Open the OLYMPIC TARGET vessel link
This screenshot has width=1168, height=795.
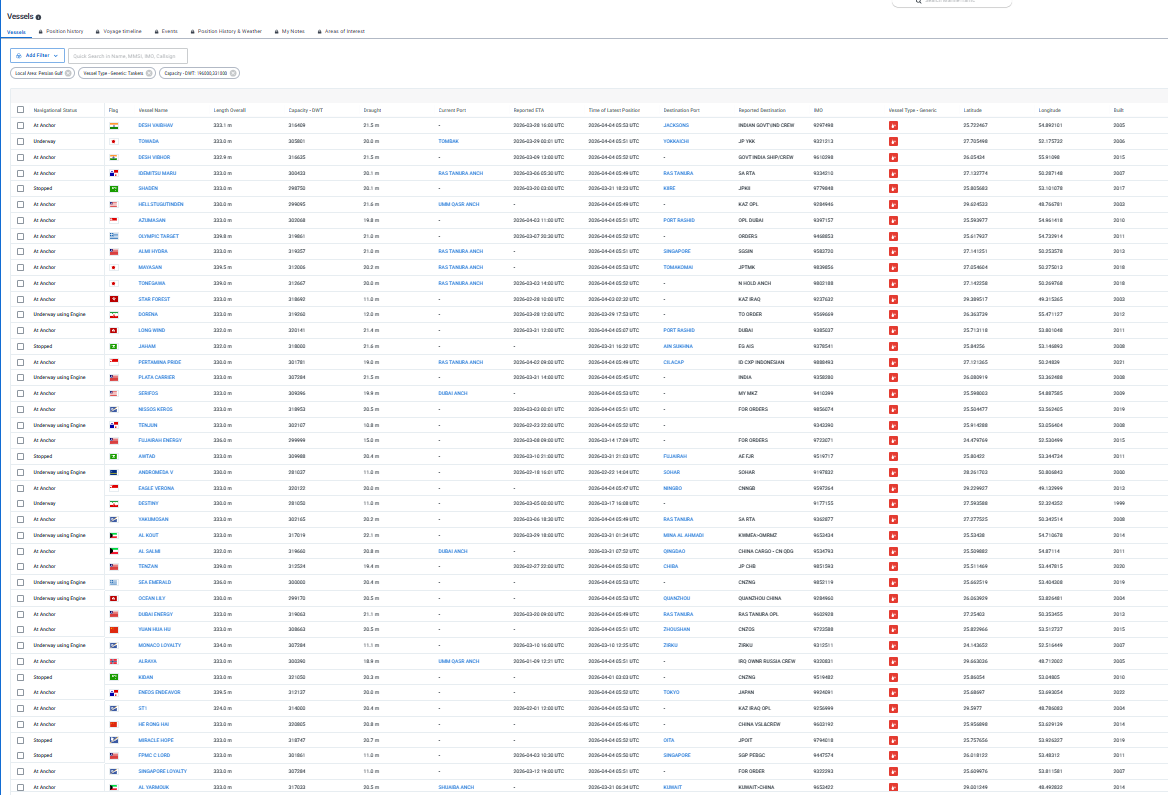(x=160, y=235)
